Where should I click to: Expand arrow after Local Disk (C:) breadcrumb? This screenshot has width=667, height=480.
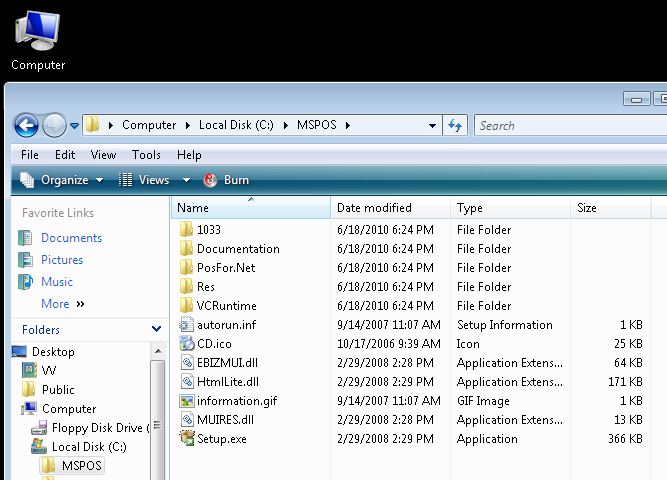pyautogui.click(x=285, y=125)
